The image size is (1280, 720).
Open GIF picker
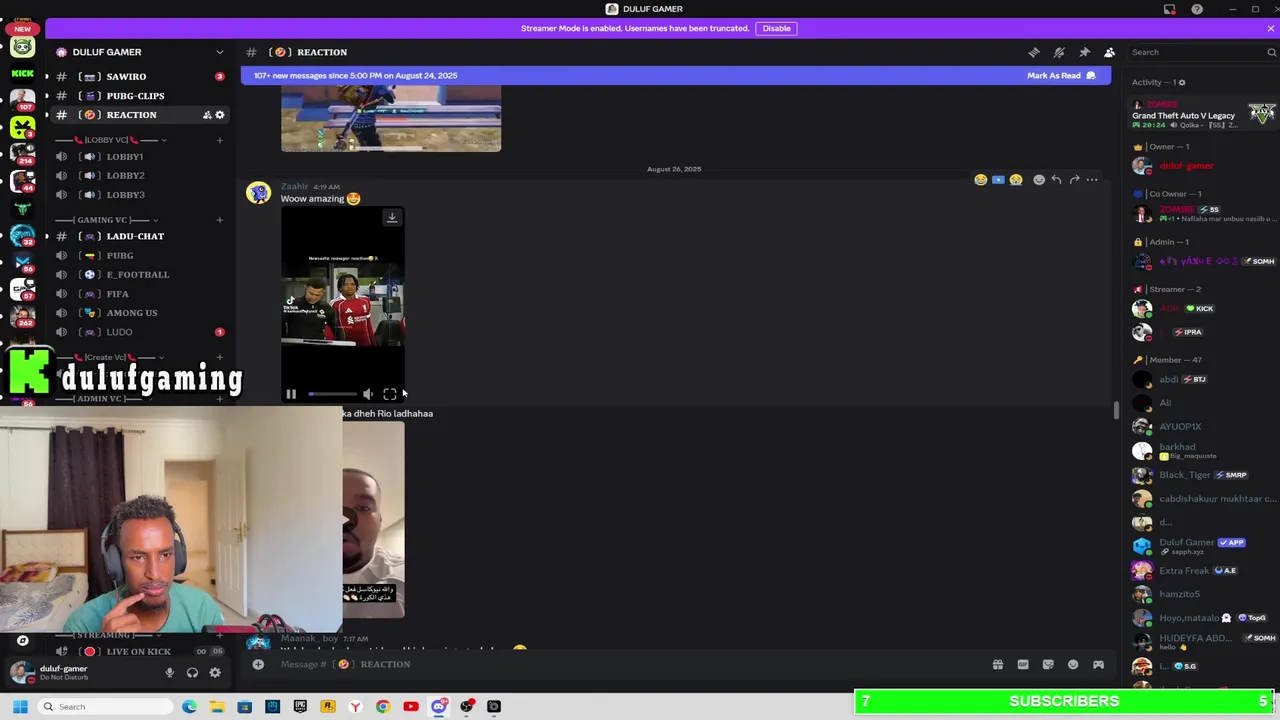(x=1023, y=664)
